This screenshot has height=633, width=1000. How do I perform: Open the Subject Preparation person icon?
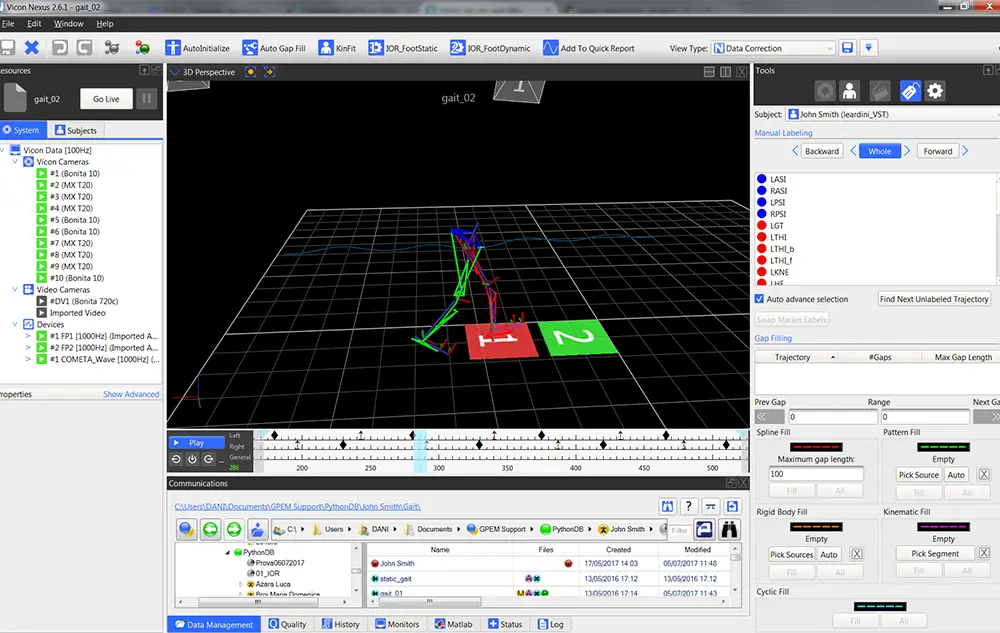(x=849, y=91)
